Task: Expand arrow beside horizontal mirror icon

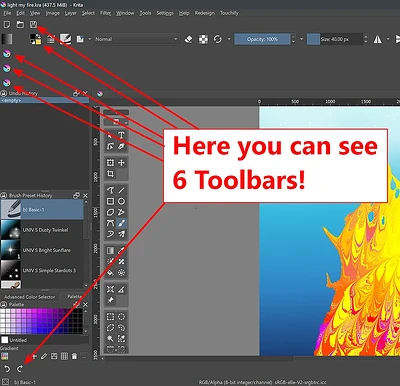Action: pos(388,39)
